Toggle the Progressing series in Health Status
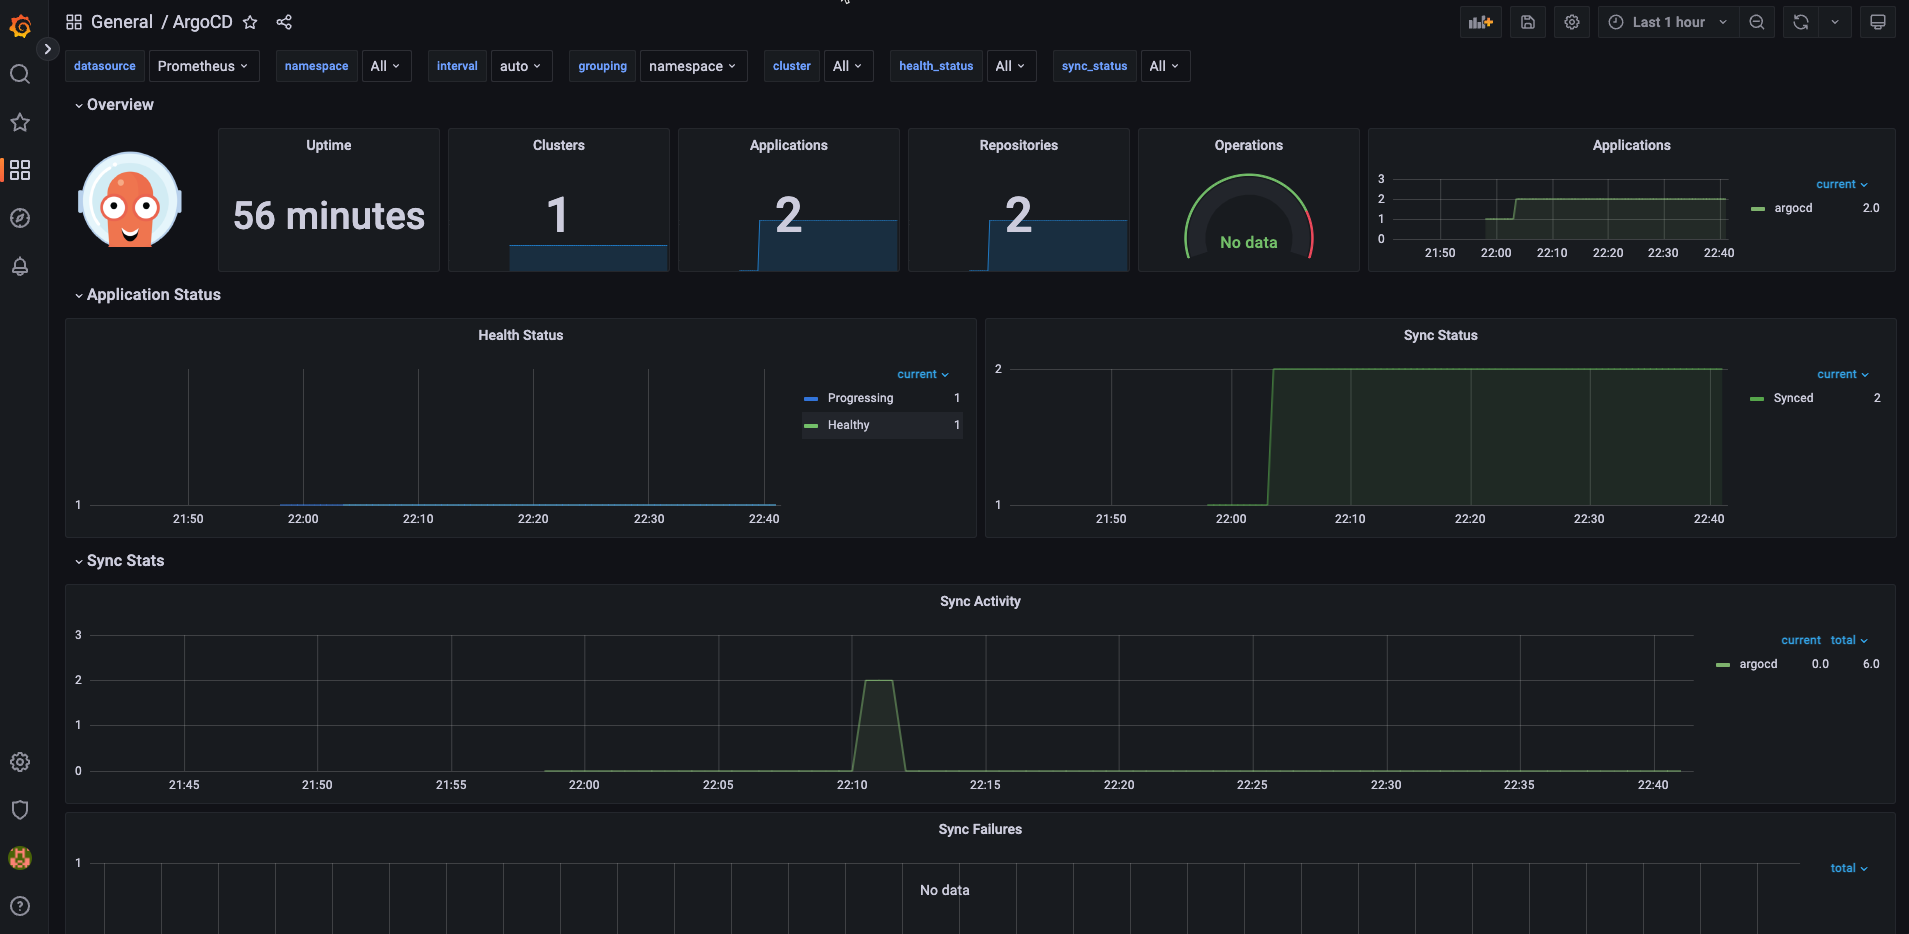Viewport: 1909px width, 934px height. 860,398
